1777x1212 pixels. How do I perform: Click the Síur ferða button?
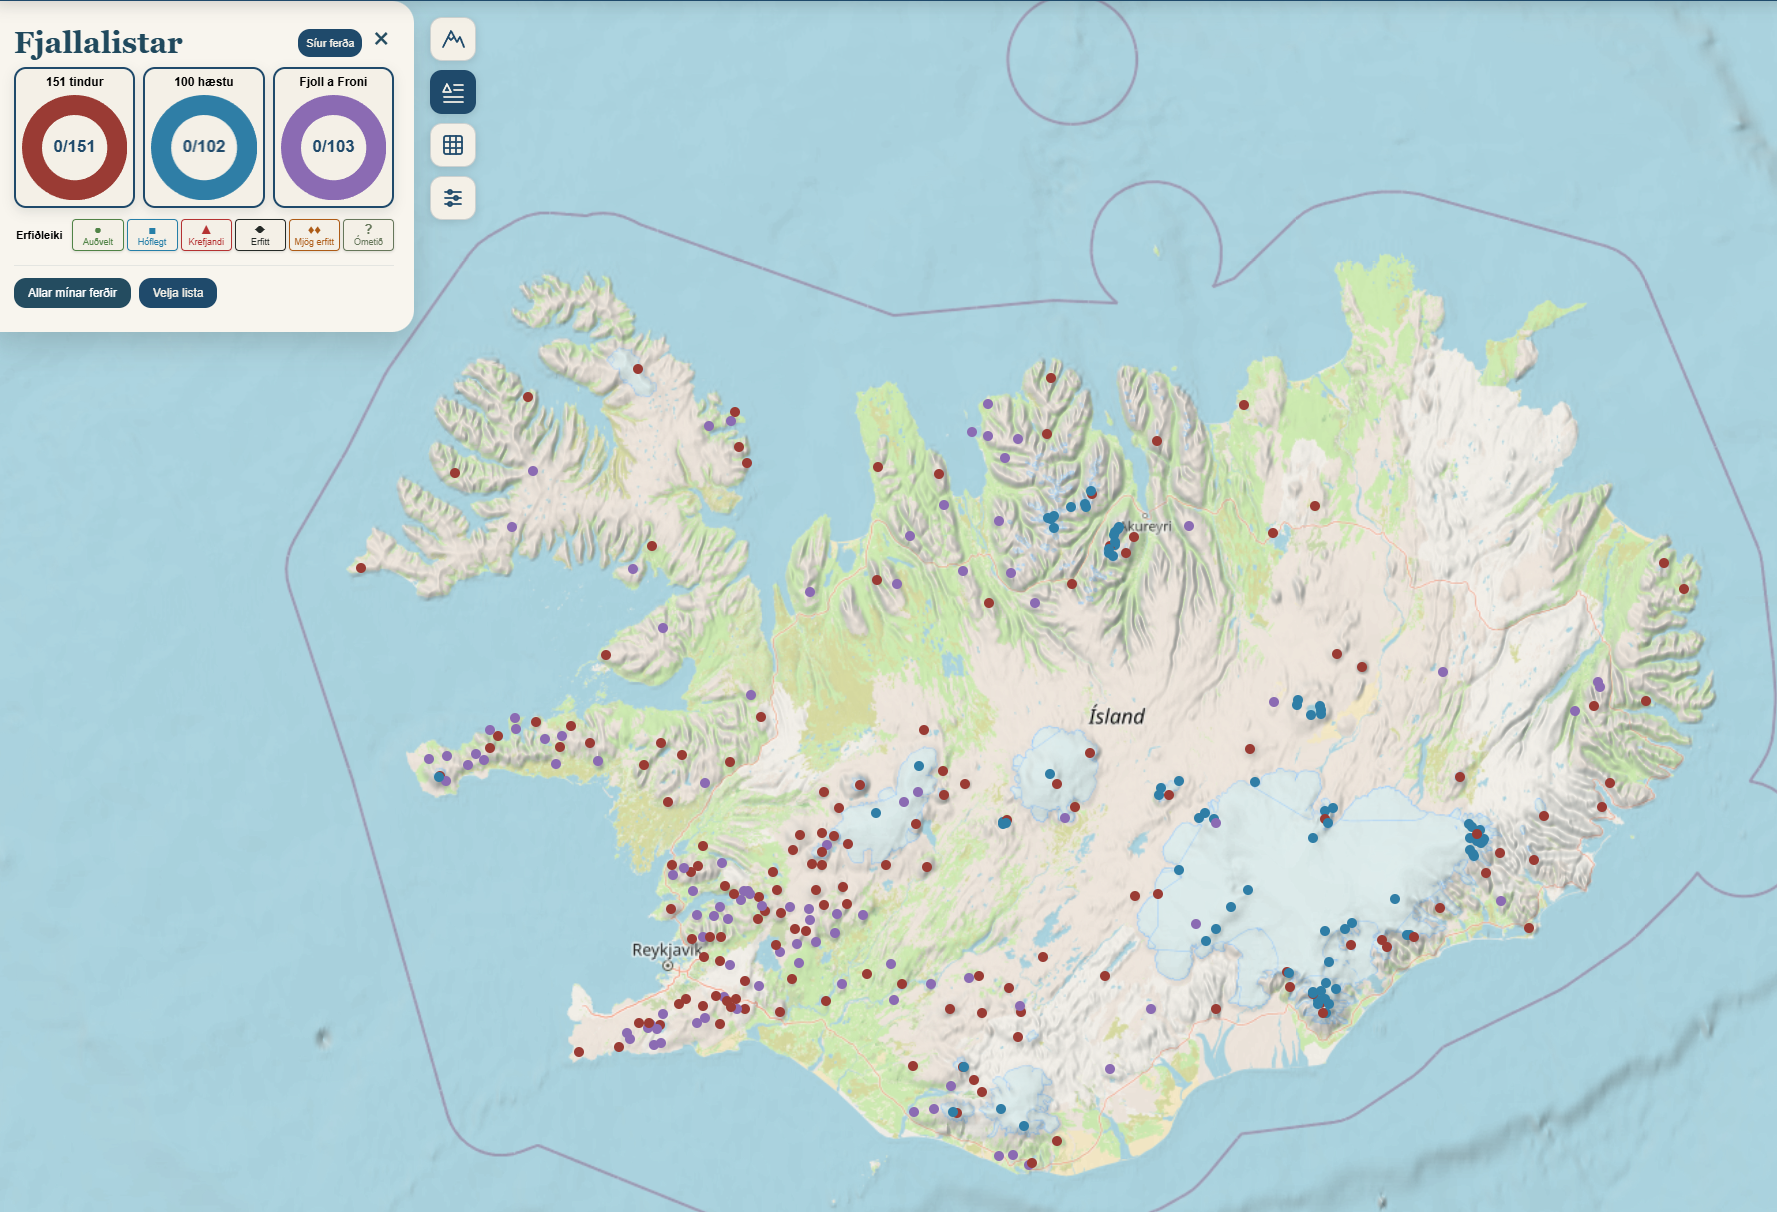(330, 43)
